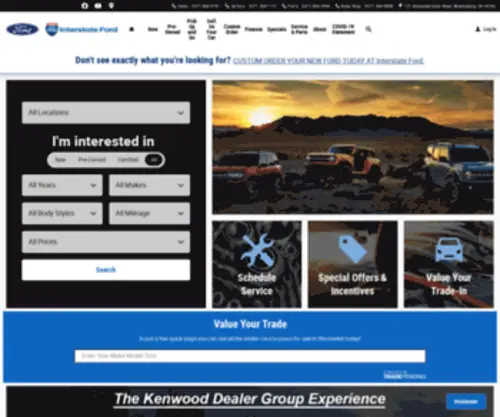This screenshot has height=417, width=500.
Task: Open the Specials menu item
Action: point(277,29)
